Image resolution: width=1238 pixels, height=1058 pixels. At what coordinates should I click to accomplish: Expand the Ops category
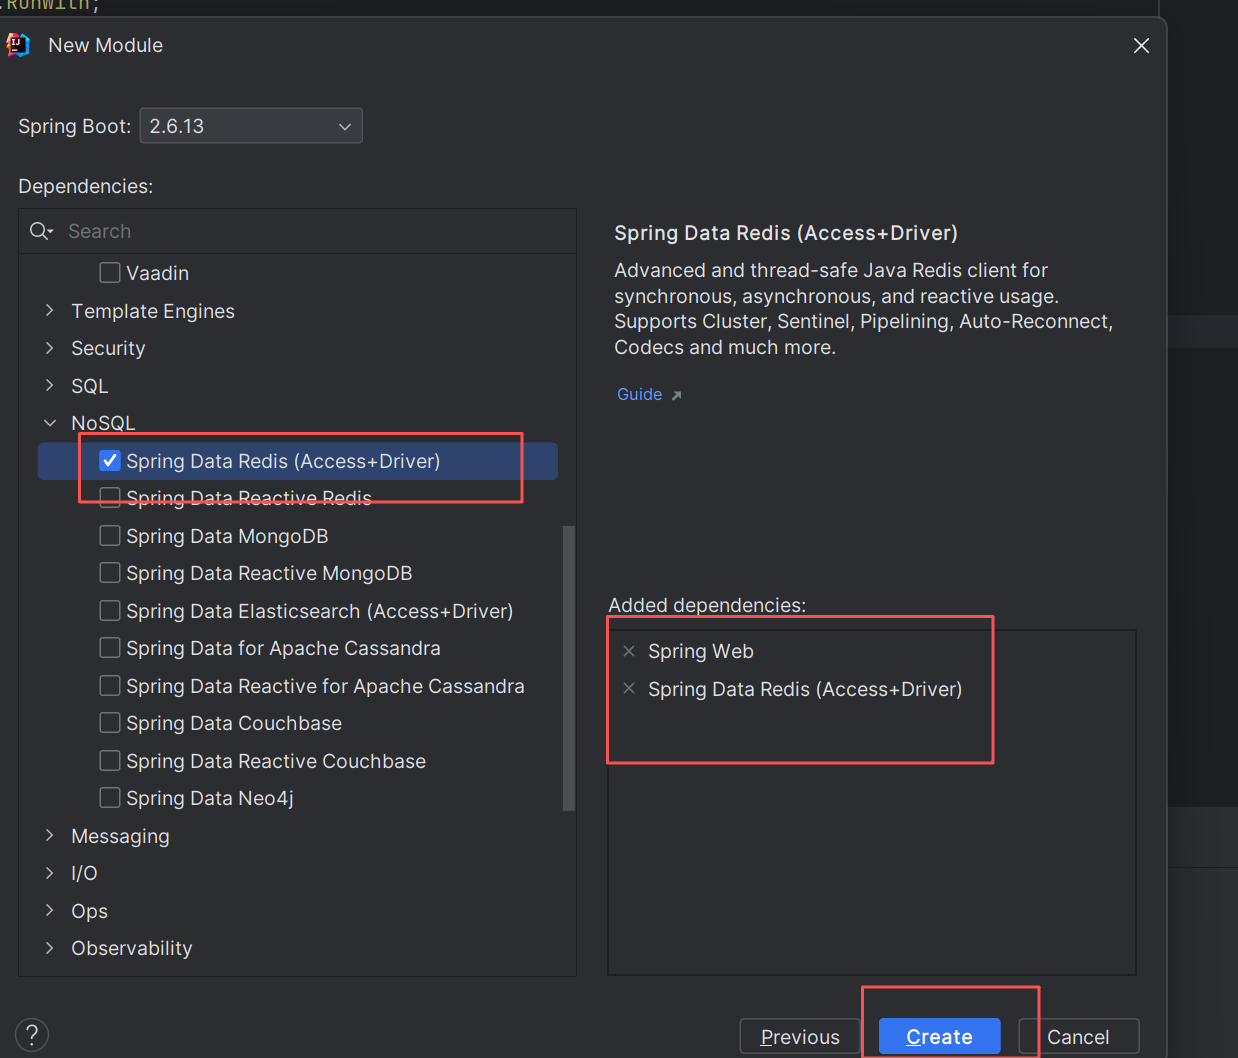[49, 910]
